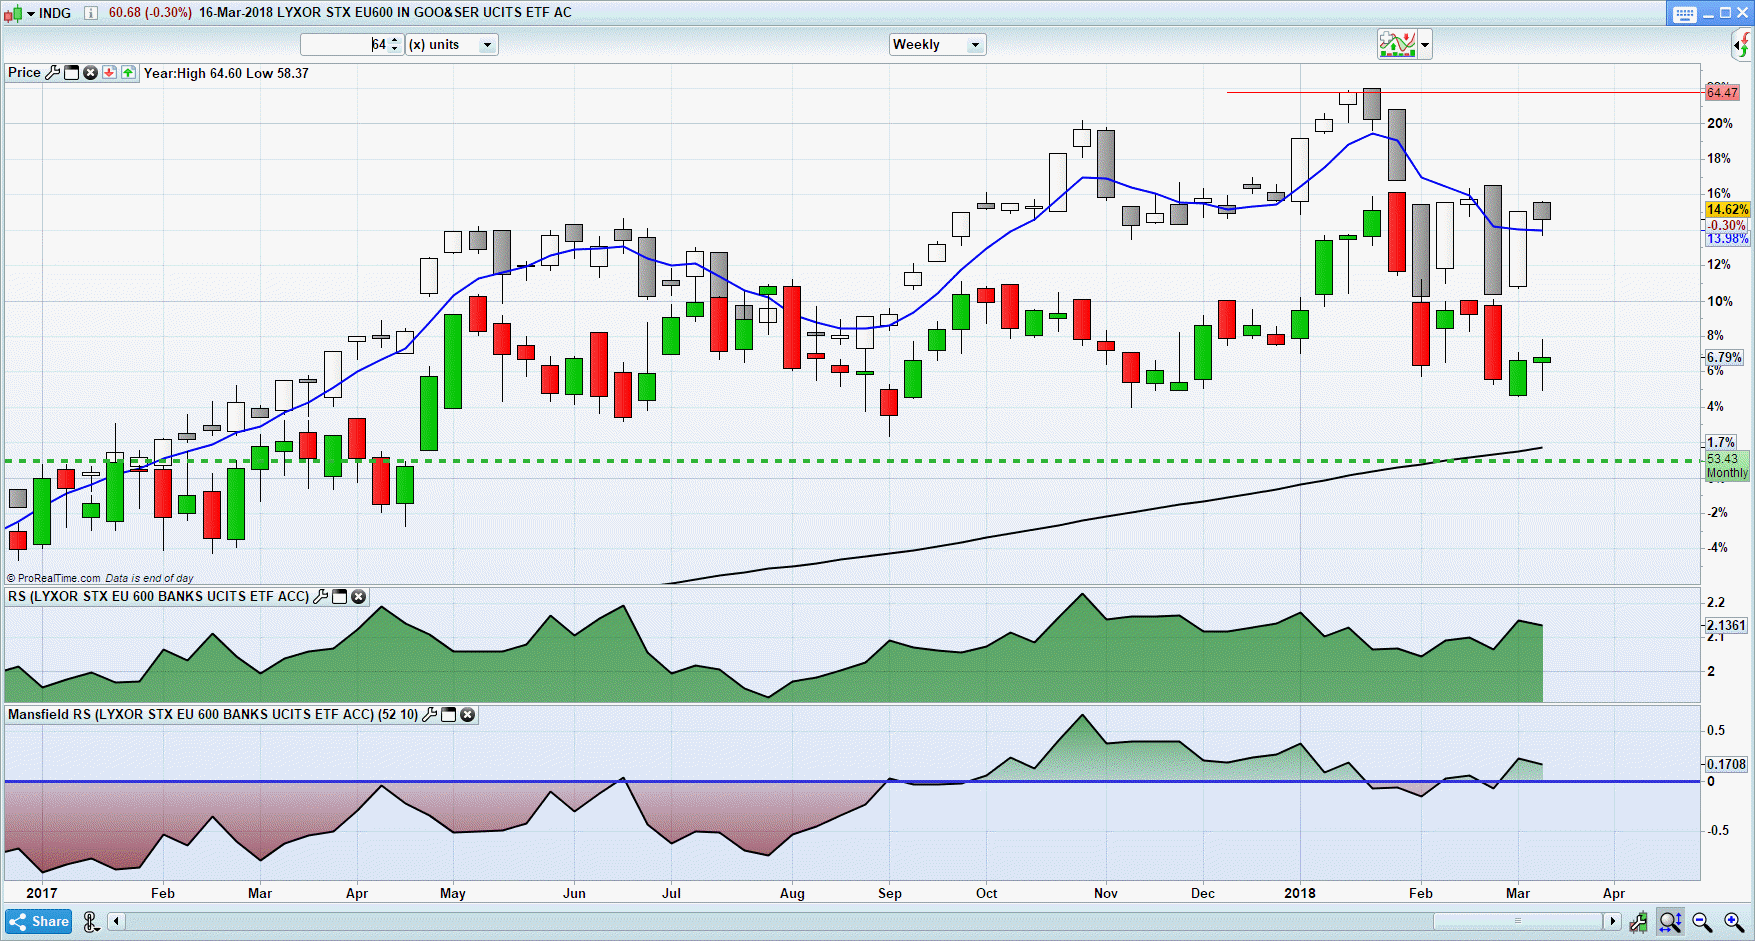Expand the chart style dropdown arrow beside INDG
The height and width of the screenshot is (941, 1755).
point(31,13)
